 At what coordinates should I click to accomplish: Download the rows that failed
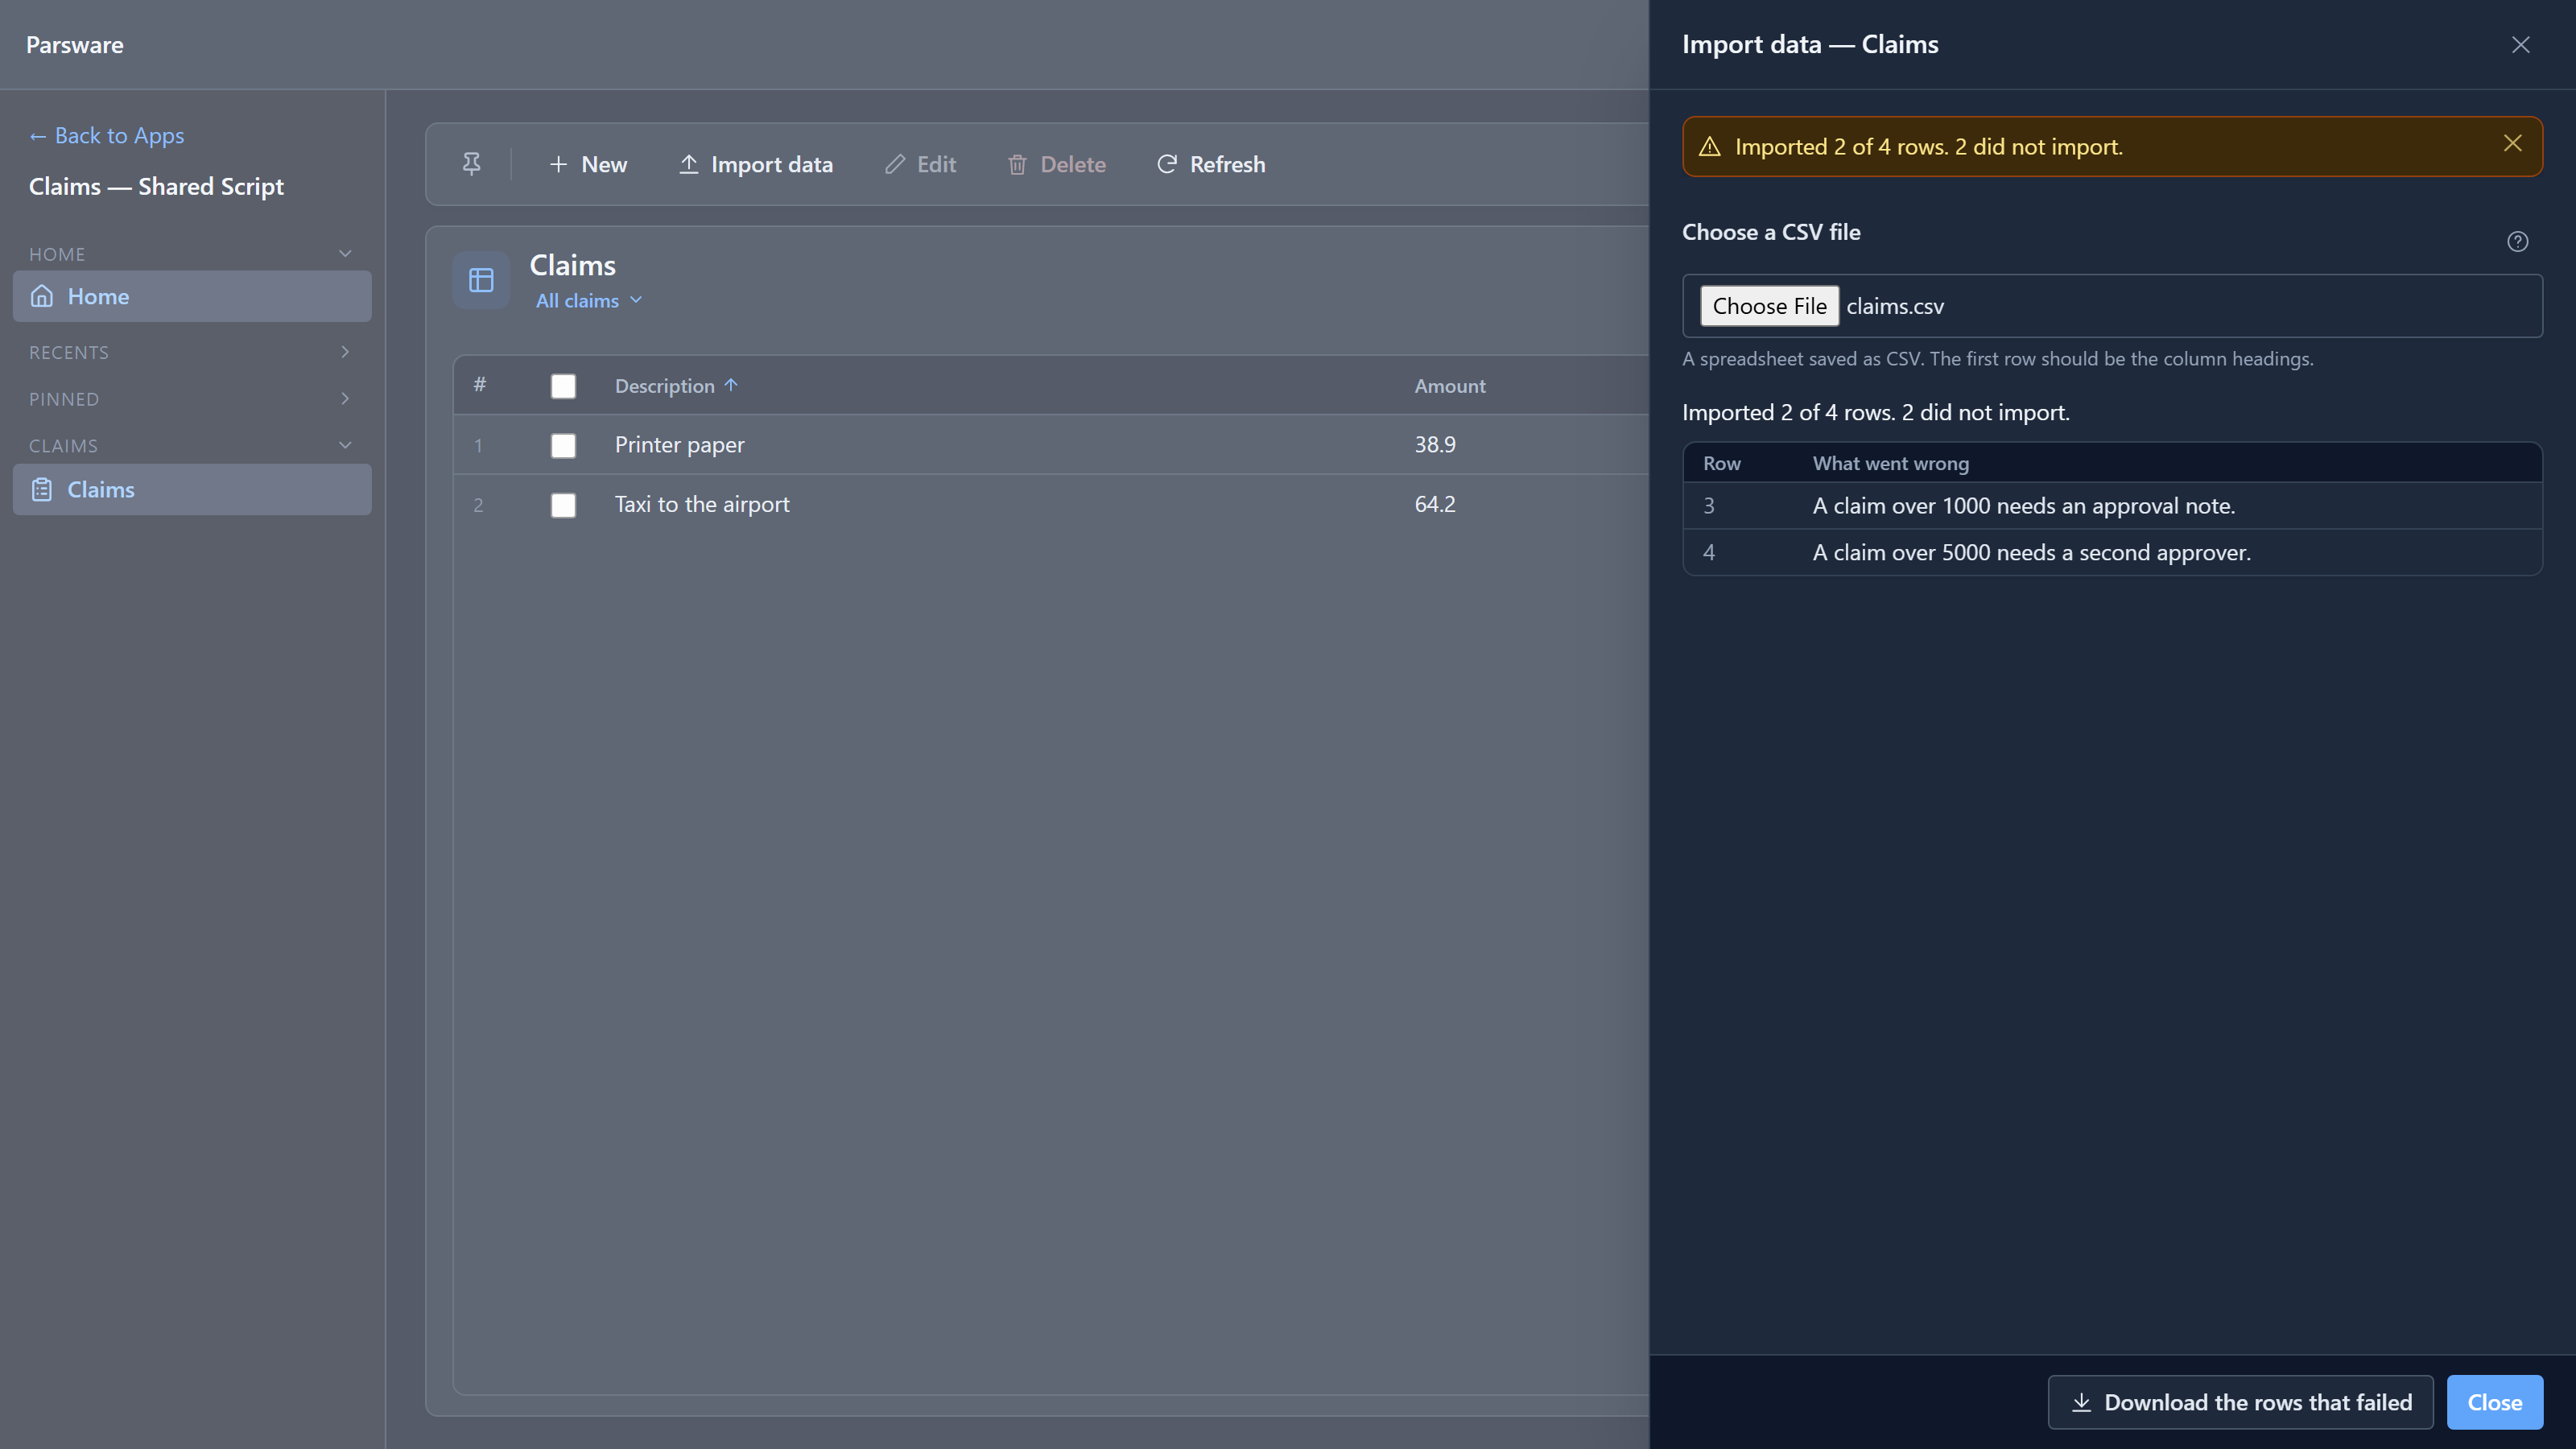[x=2240, y=1402]
